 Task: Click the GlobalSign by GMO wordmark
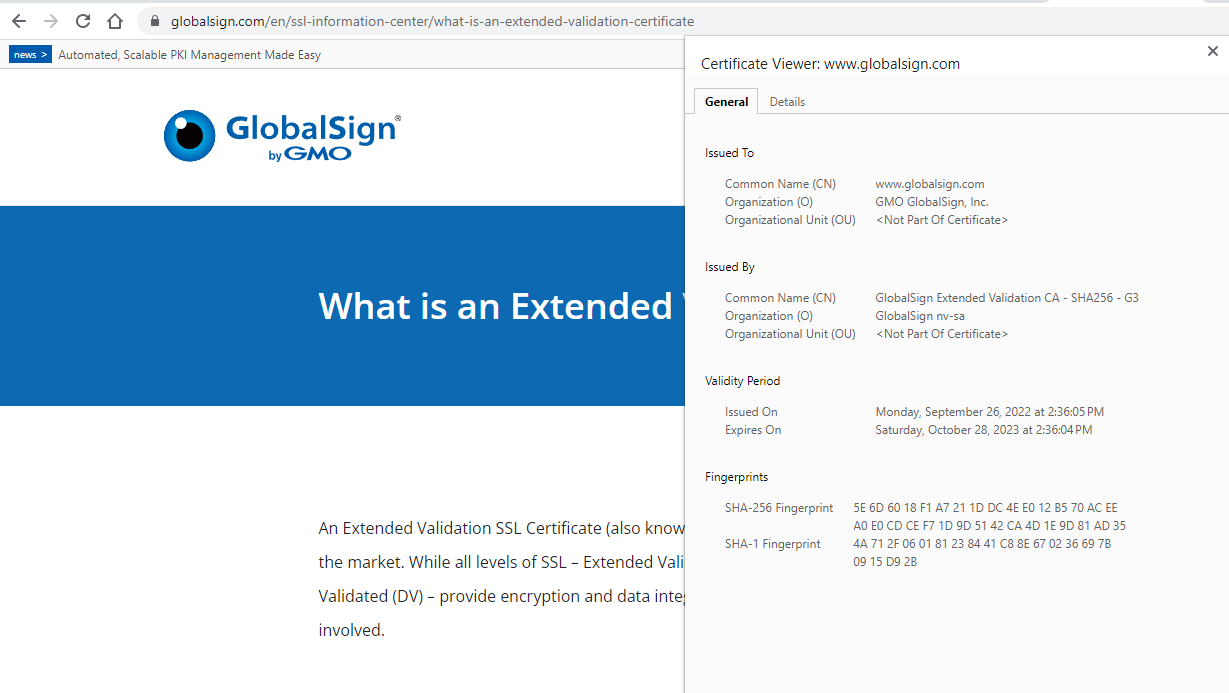point(313,137)
